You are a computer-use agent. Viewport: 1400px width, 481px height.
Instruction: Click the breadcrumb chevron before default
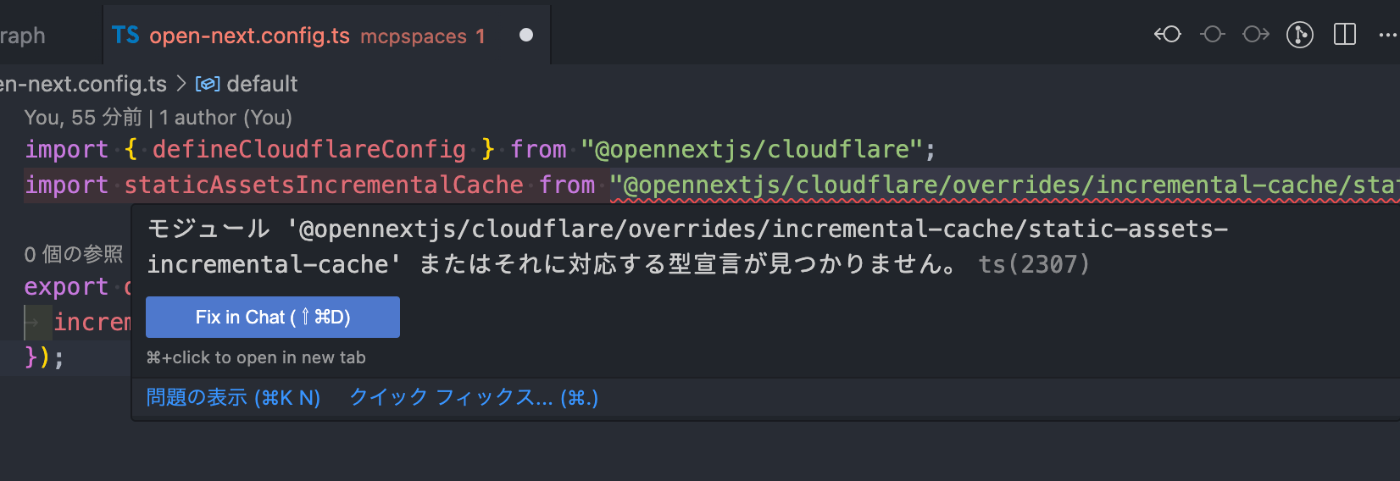pyautogui.click(x=182, y=84)
